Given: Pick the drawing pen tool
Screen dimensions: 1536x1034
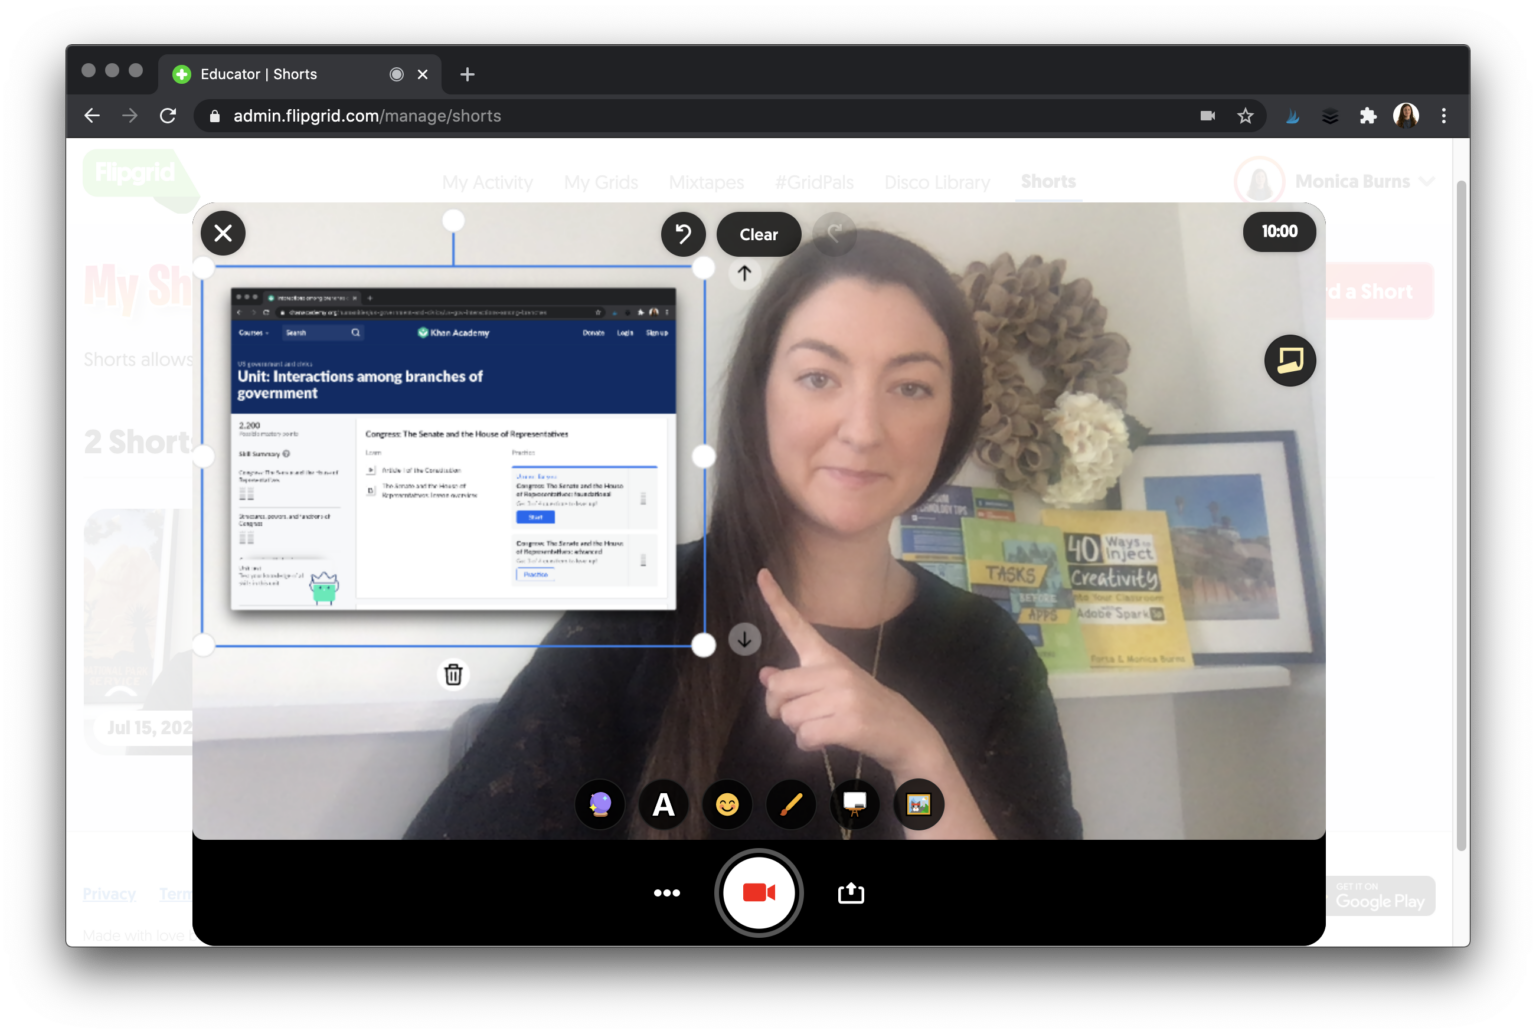Looking at the screenshot, I should (791, 804).
